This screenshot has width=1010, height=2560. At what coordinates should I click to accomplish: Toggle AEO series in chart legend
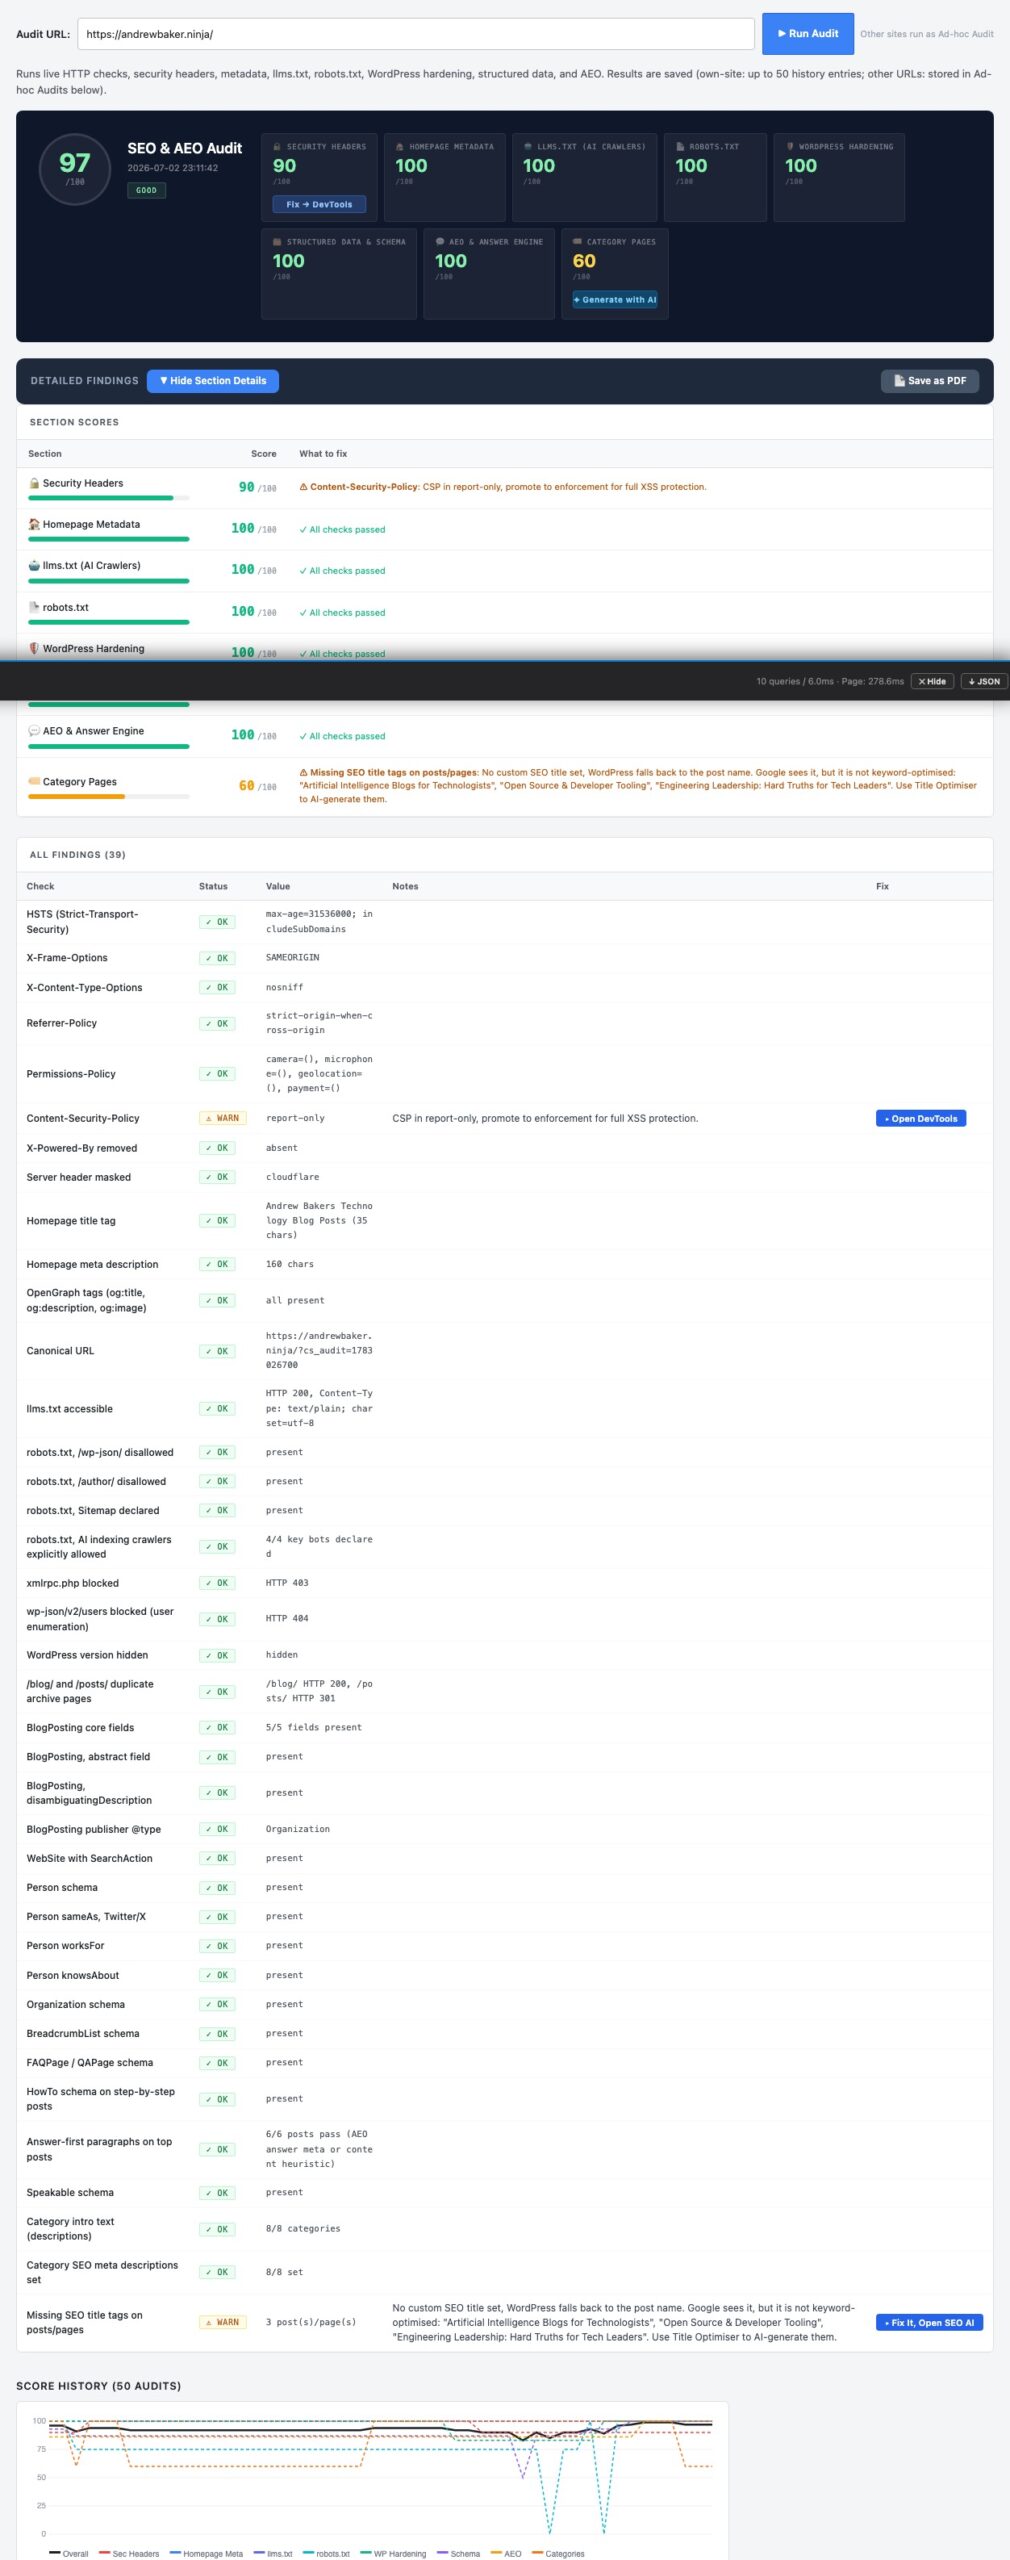pyautogui.click(x=506, y=2553)
